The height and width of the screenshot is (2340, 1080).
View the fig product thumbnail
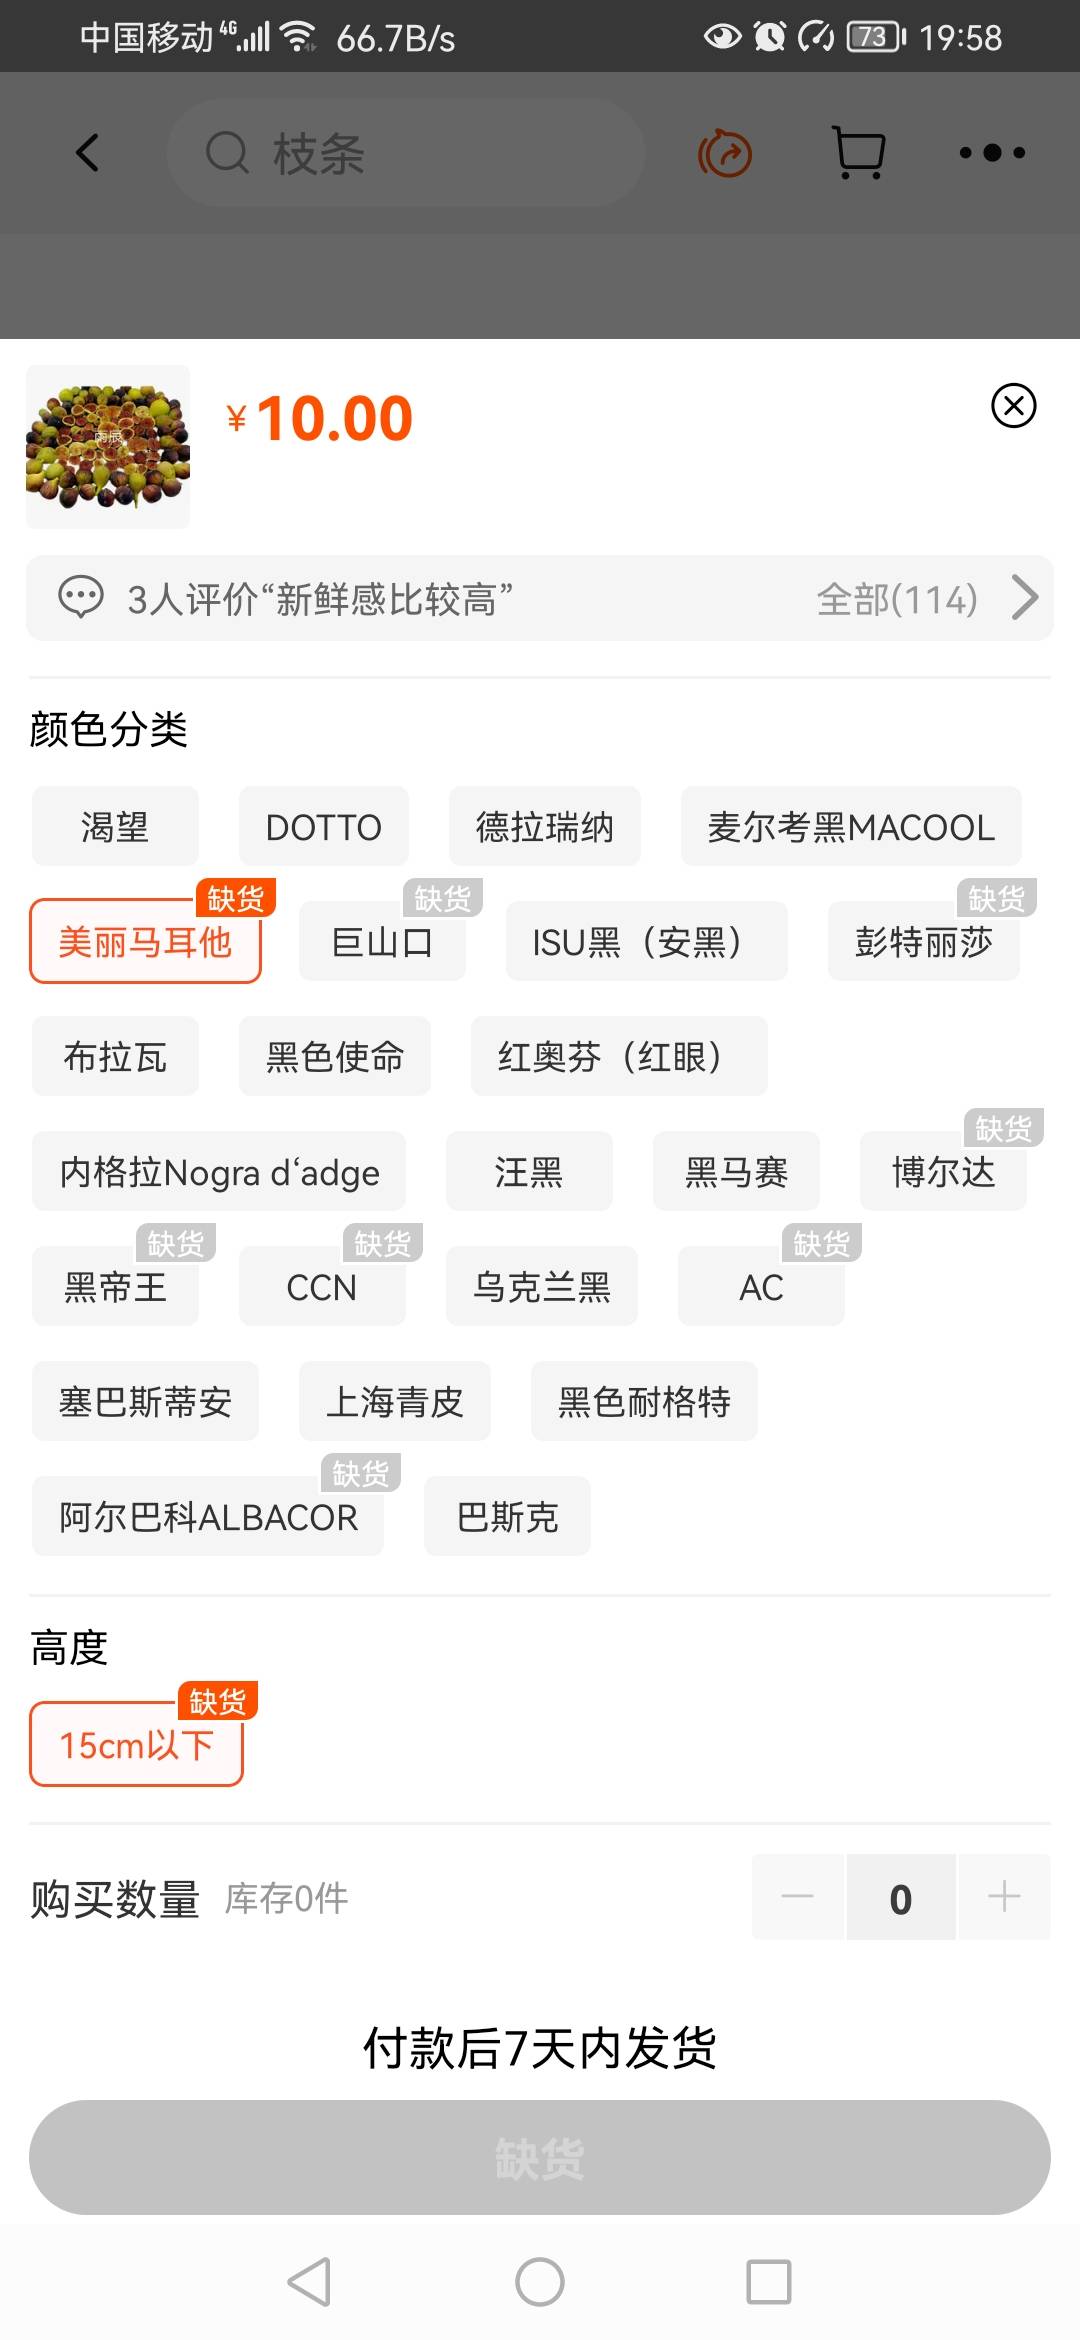108,446
